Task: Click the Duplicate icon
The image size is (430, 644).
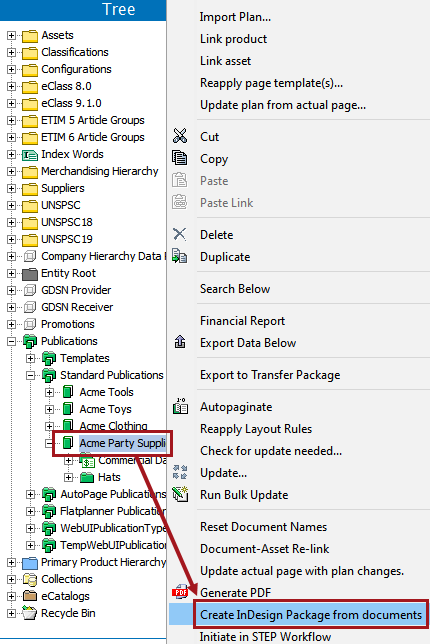Action: 179,256
